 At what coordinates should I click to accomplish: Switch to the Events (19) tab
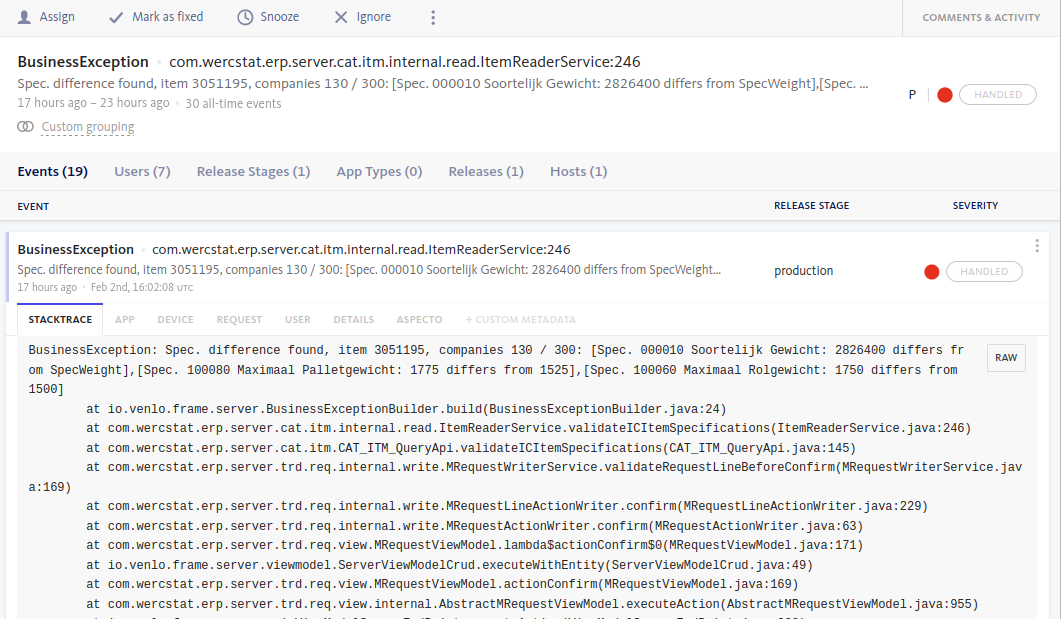53,171
